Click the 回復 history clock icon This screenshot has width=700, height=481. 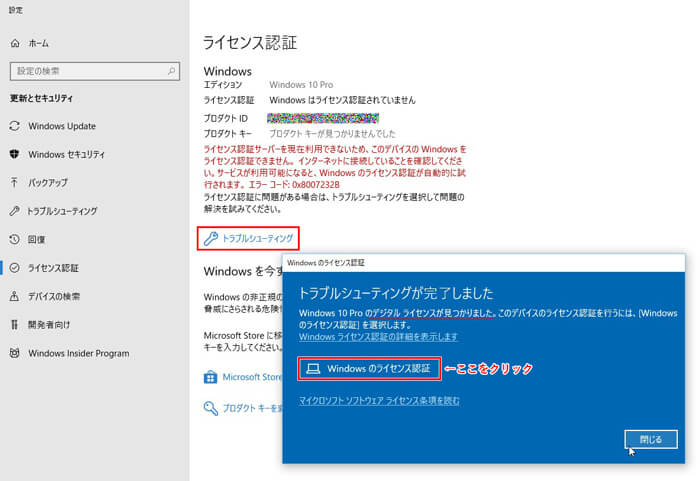(15, 239)
